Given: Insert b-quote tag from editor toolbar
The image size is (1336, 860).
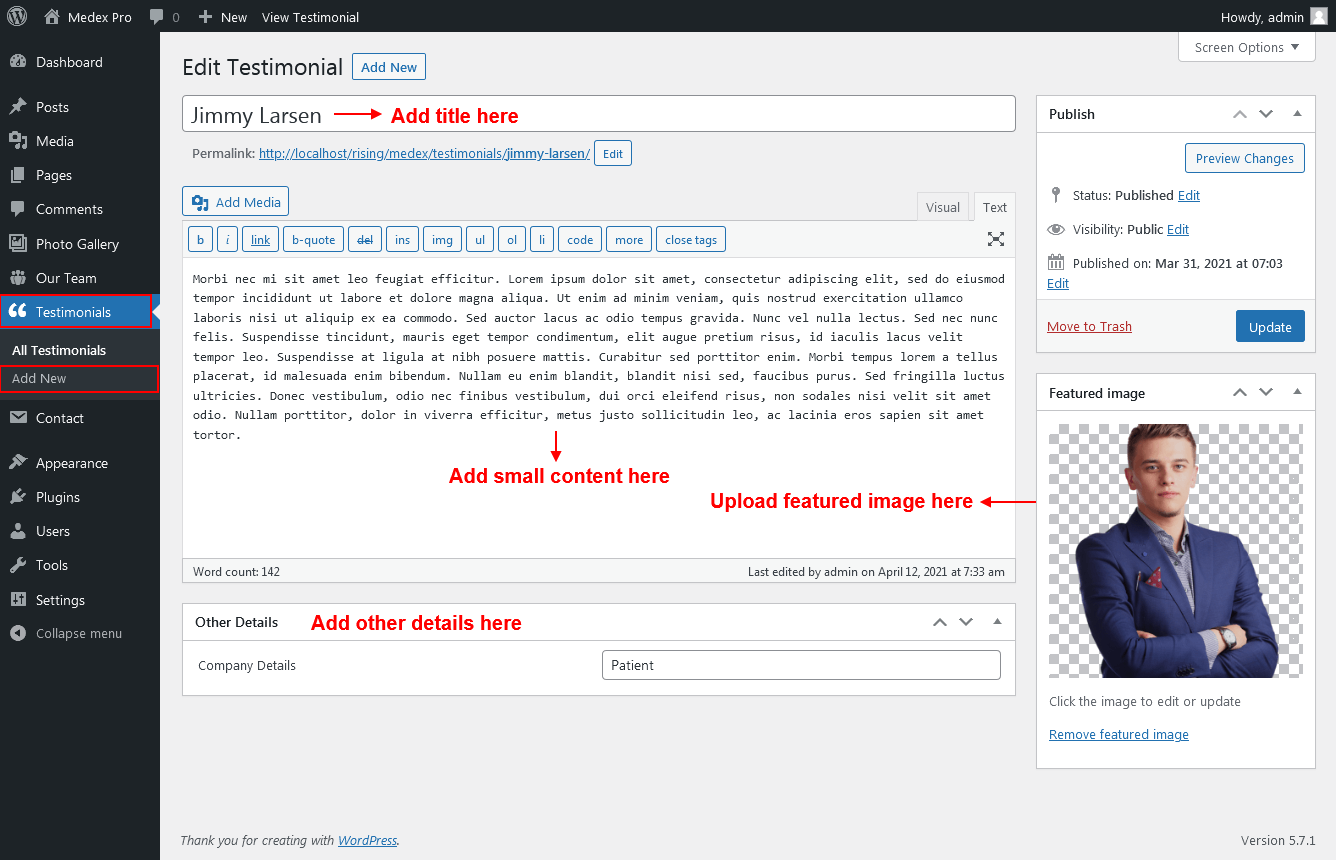Looking at the screenshot, I should pos(313,240).
